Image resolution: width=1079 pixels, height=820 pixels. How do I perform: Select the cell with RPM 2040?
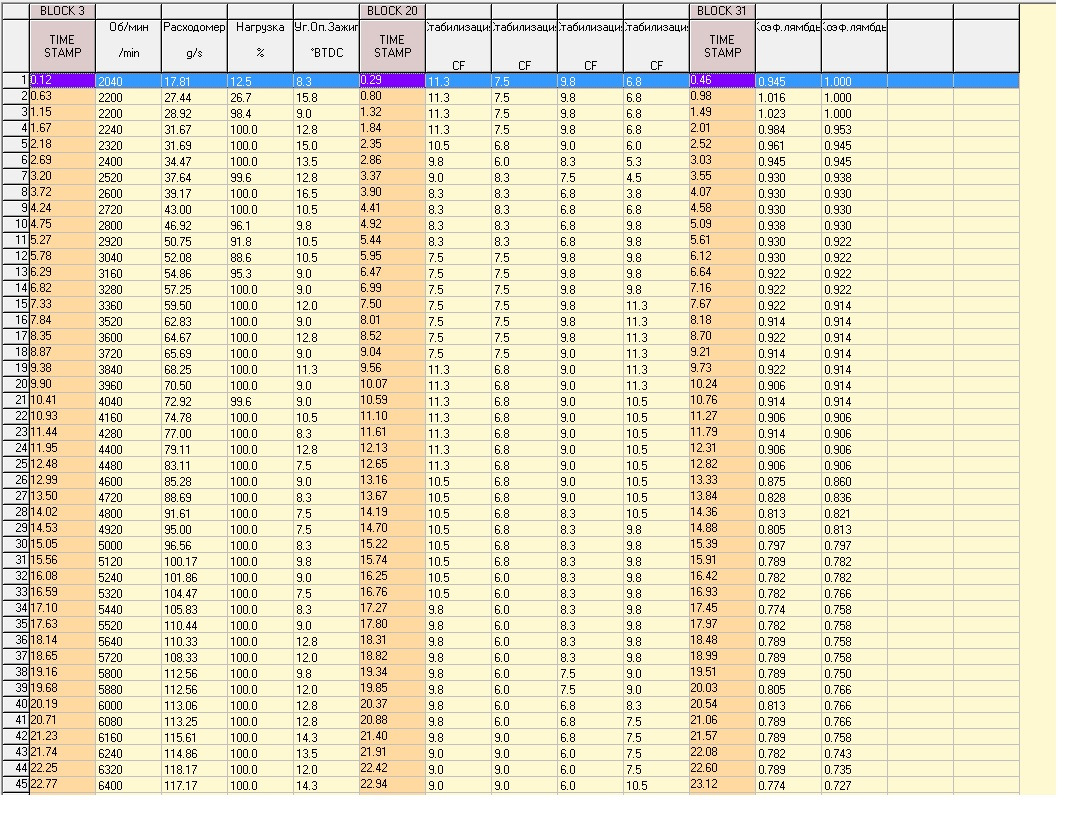coord(128,81)
